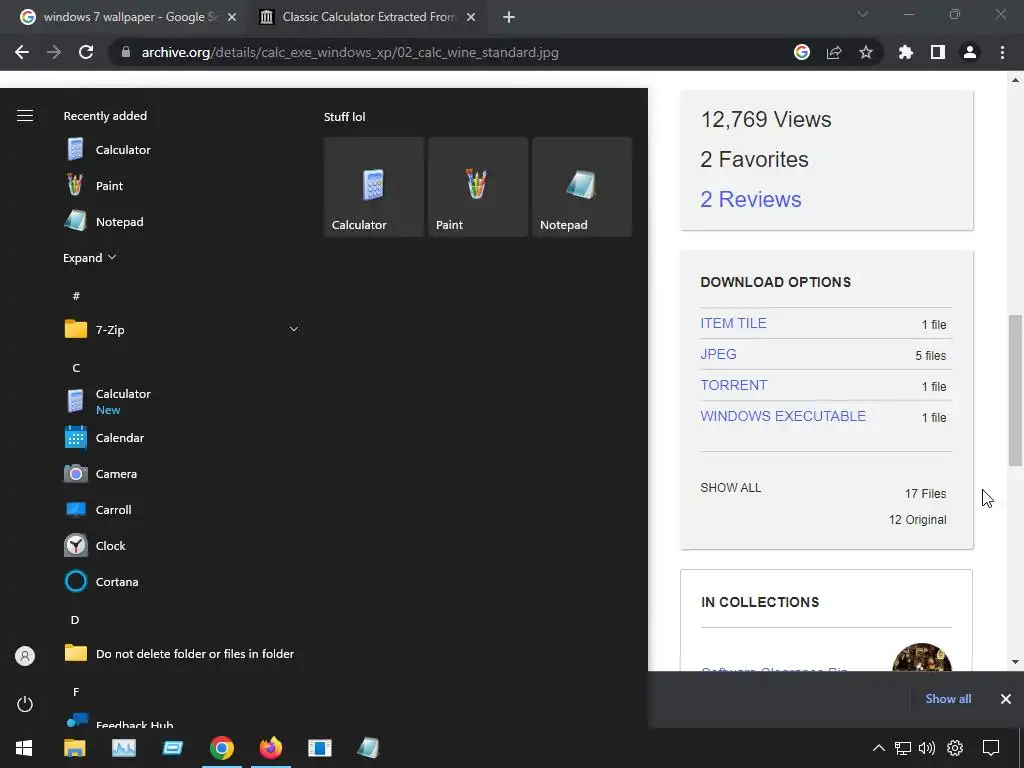Open Calculator tile in Stuff lol group

pyautogui.click(x=374, y=187)
